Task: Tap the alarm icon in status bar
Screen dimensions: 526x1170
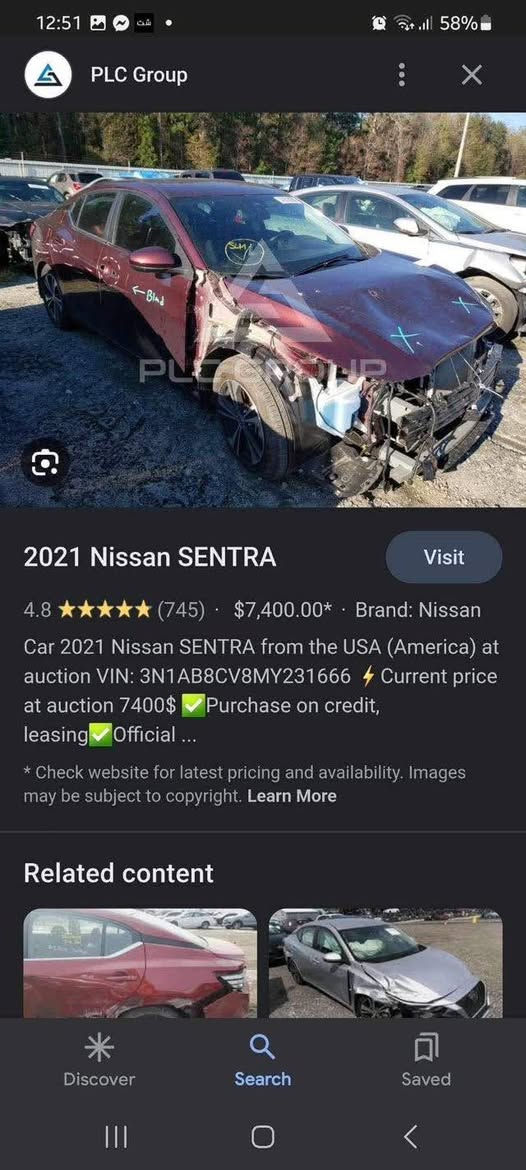Action: 379,23
